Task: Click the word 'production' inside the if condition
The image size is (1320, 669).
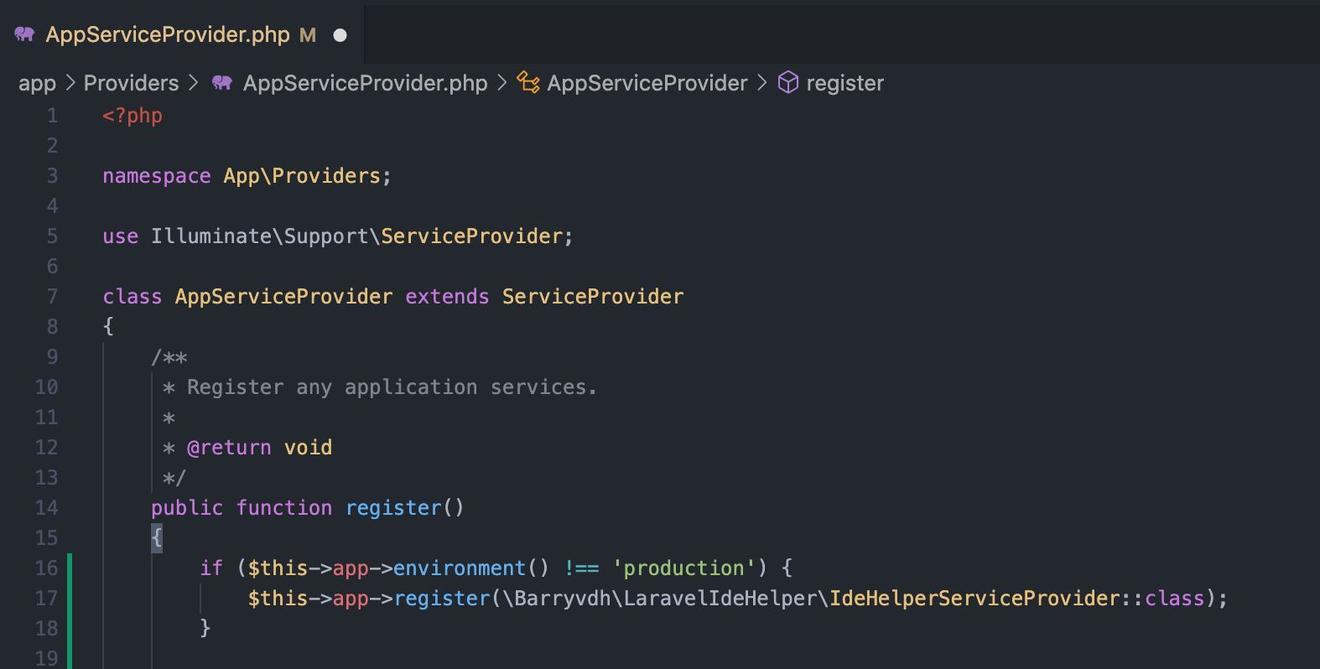Action: 683,567
